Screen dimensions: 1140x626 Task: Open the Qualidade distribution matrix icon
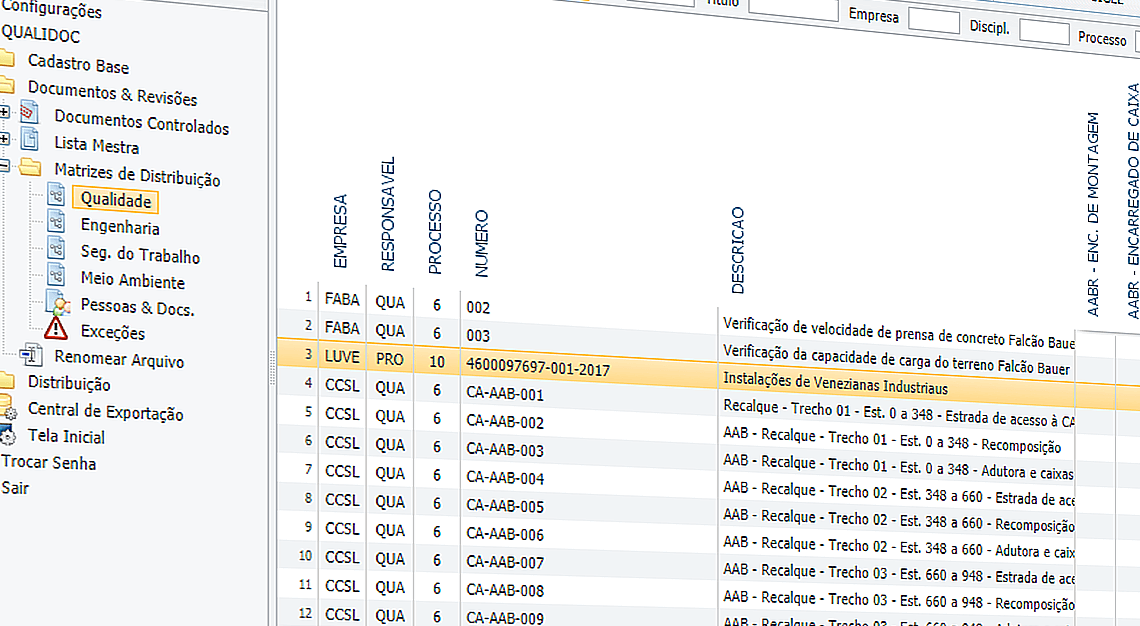coord(56,197)
